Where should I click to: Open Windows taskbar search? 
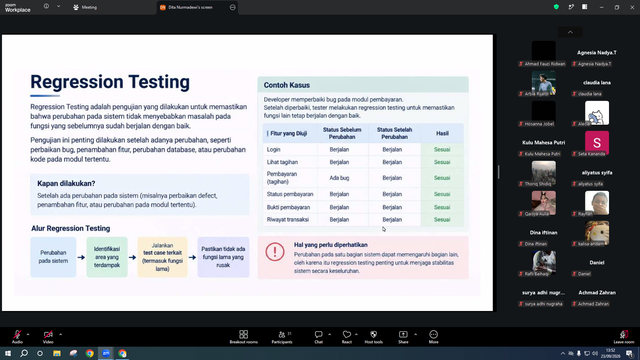(x=24, y=353)
